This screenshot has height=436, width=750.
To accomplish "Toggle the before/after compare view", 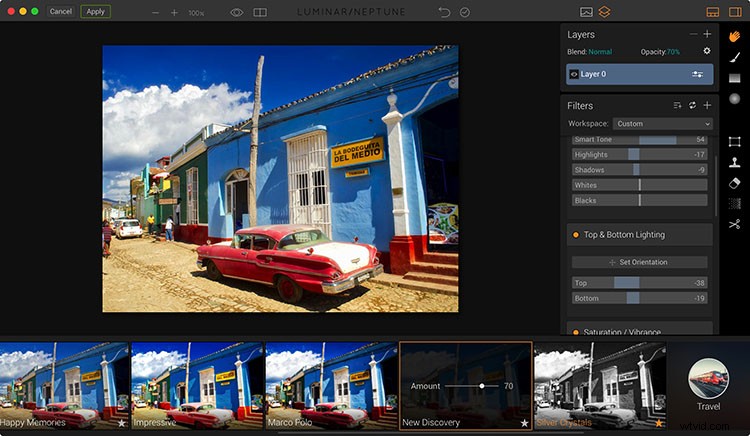I will click(260, 12).
